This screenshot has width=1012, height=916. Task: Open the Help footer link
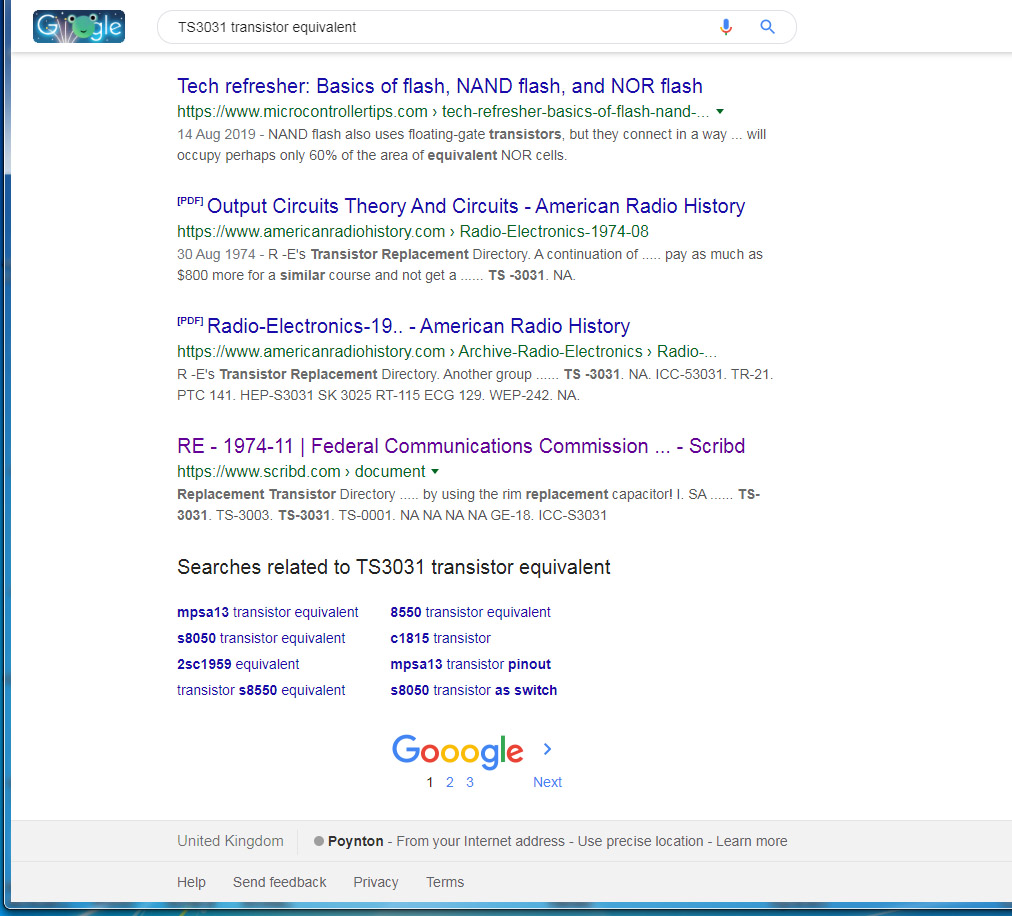(x=191, y=882)
